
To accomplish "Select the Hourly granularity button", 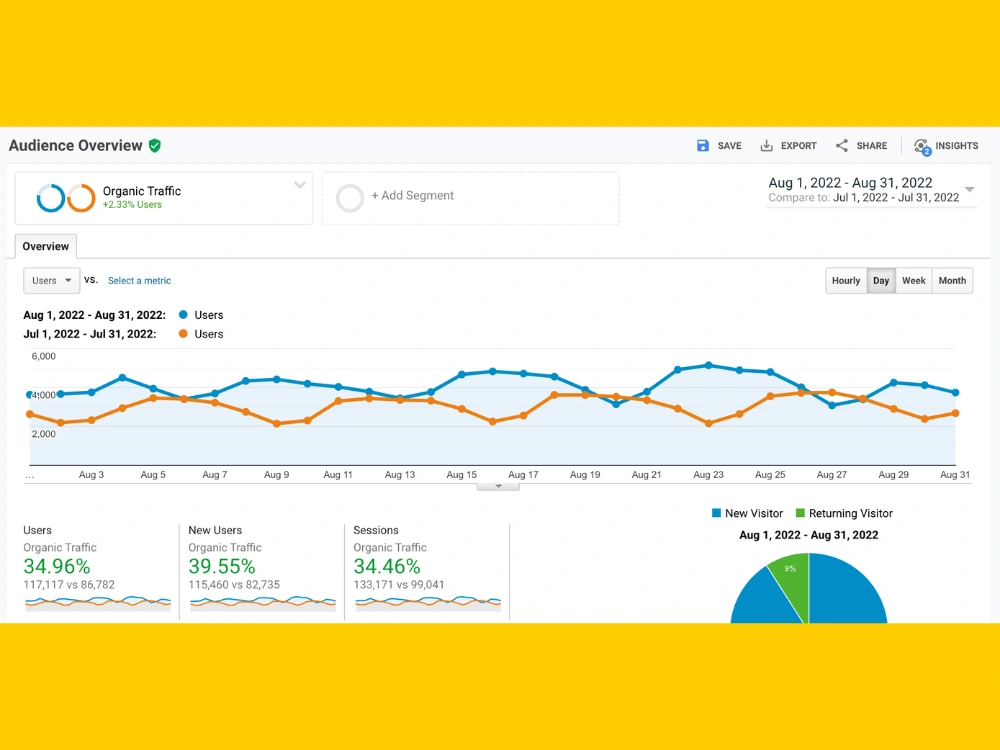I will (x=846, y=281).
